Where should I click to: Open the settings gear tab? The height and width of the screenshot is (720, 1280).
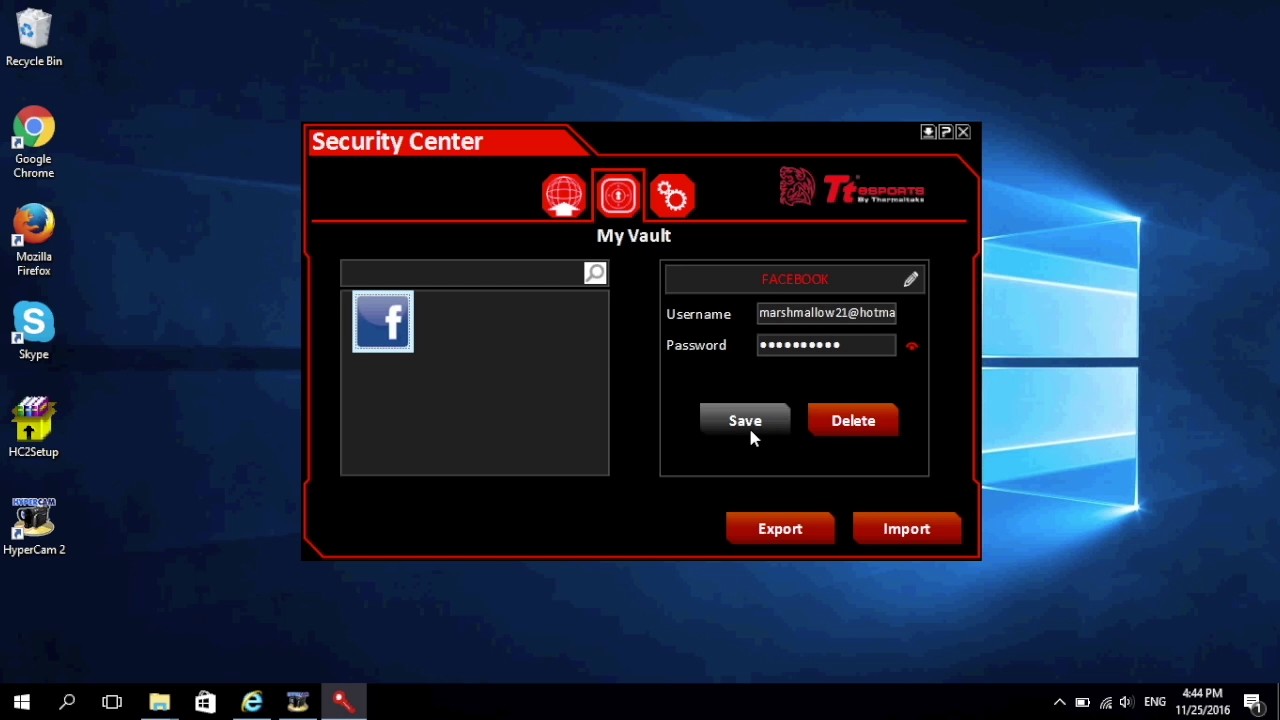(x=672, y=195)
